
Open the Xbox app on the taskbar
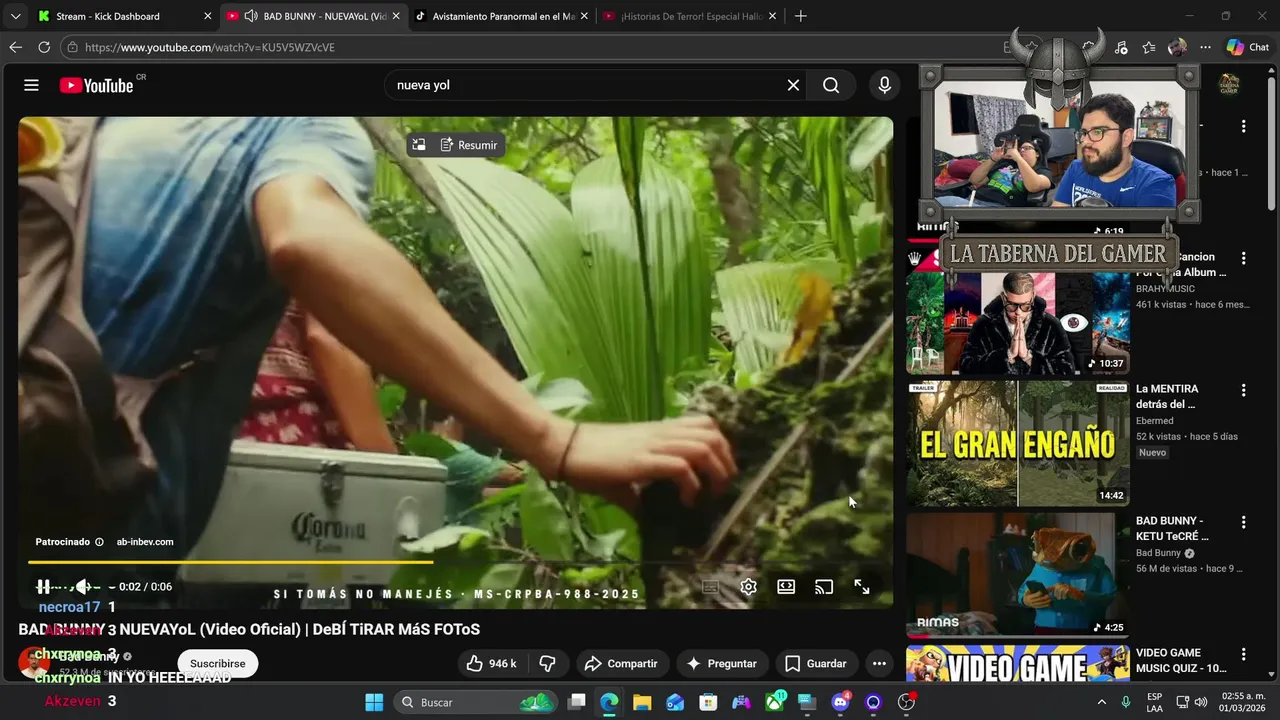774,702
